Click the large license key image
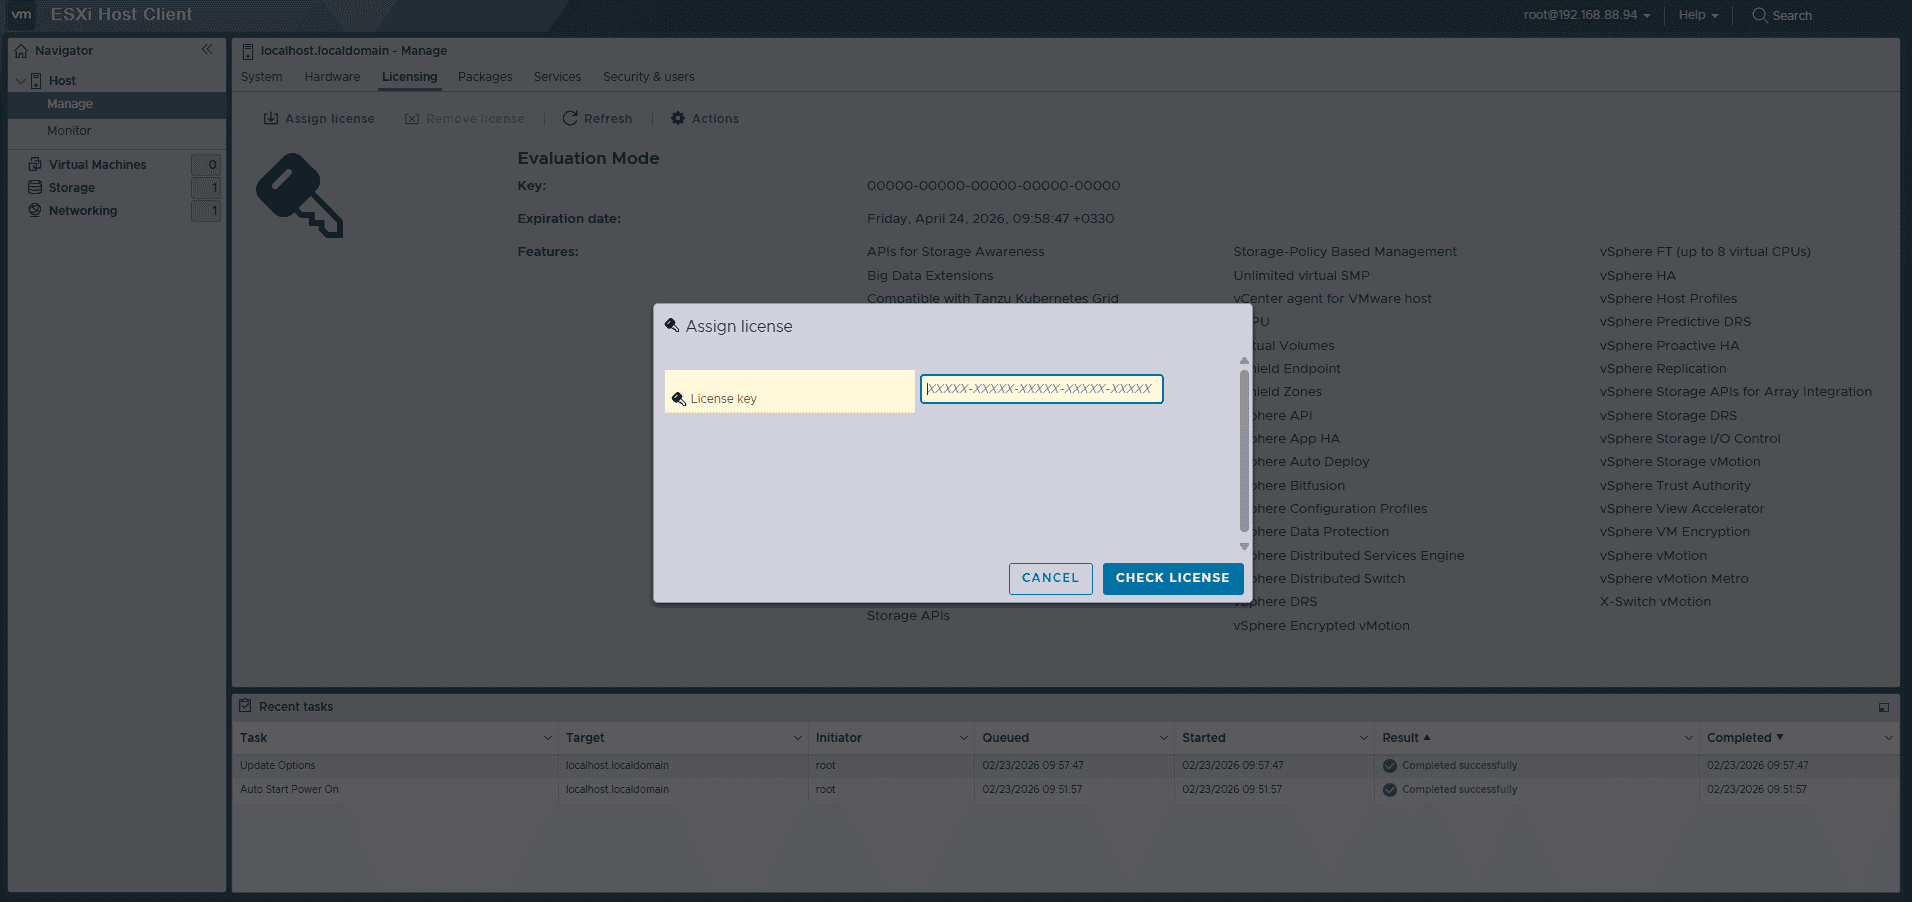 300,195
